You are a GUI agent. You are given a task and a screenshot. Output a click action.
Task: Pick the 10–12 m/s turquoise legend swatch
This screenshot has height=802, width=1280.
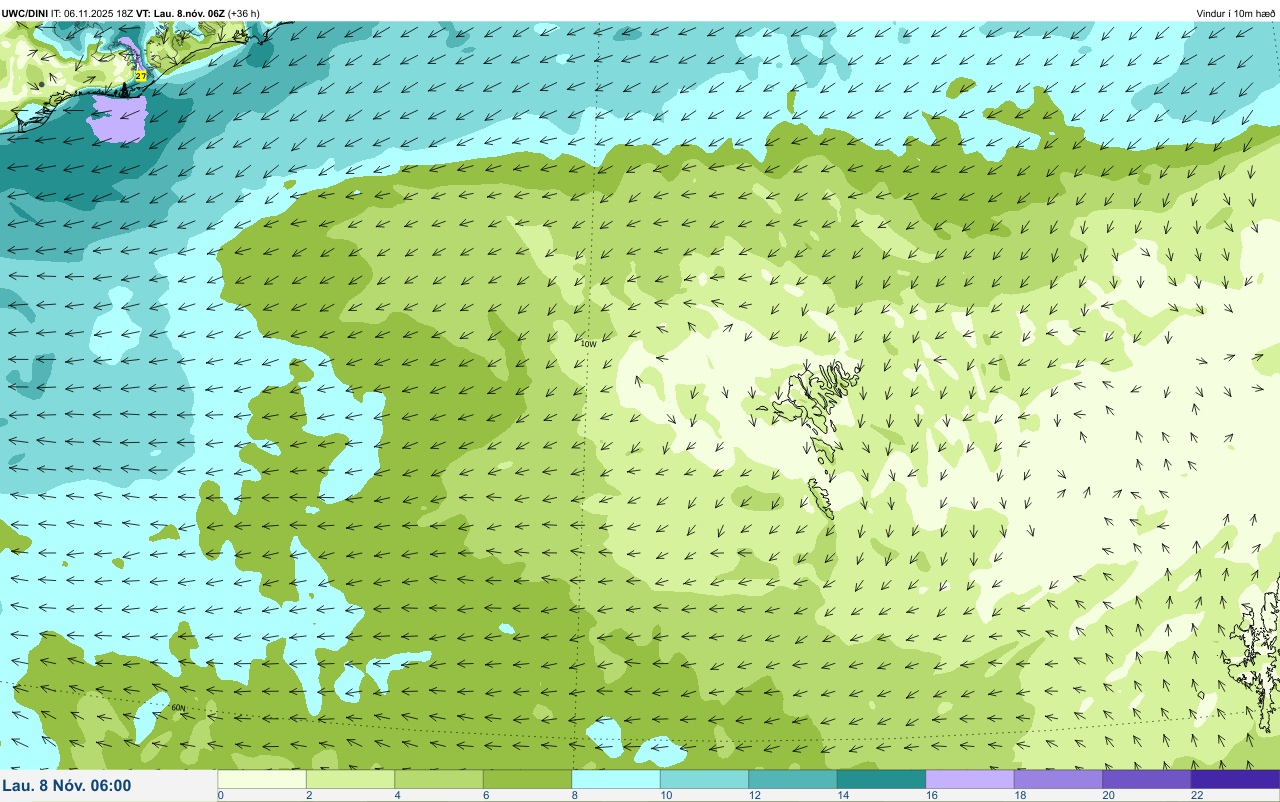pyautogui.click(x=704, y=779)
